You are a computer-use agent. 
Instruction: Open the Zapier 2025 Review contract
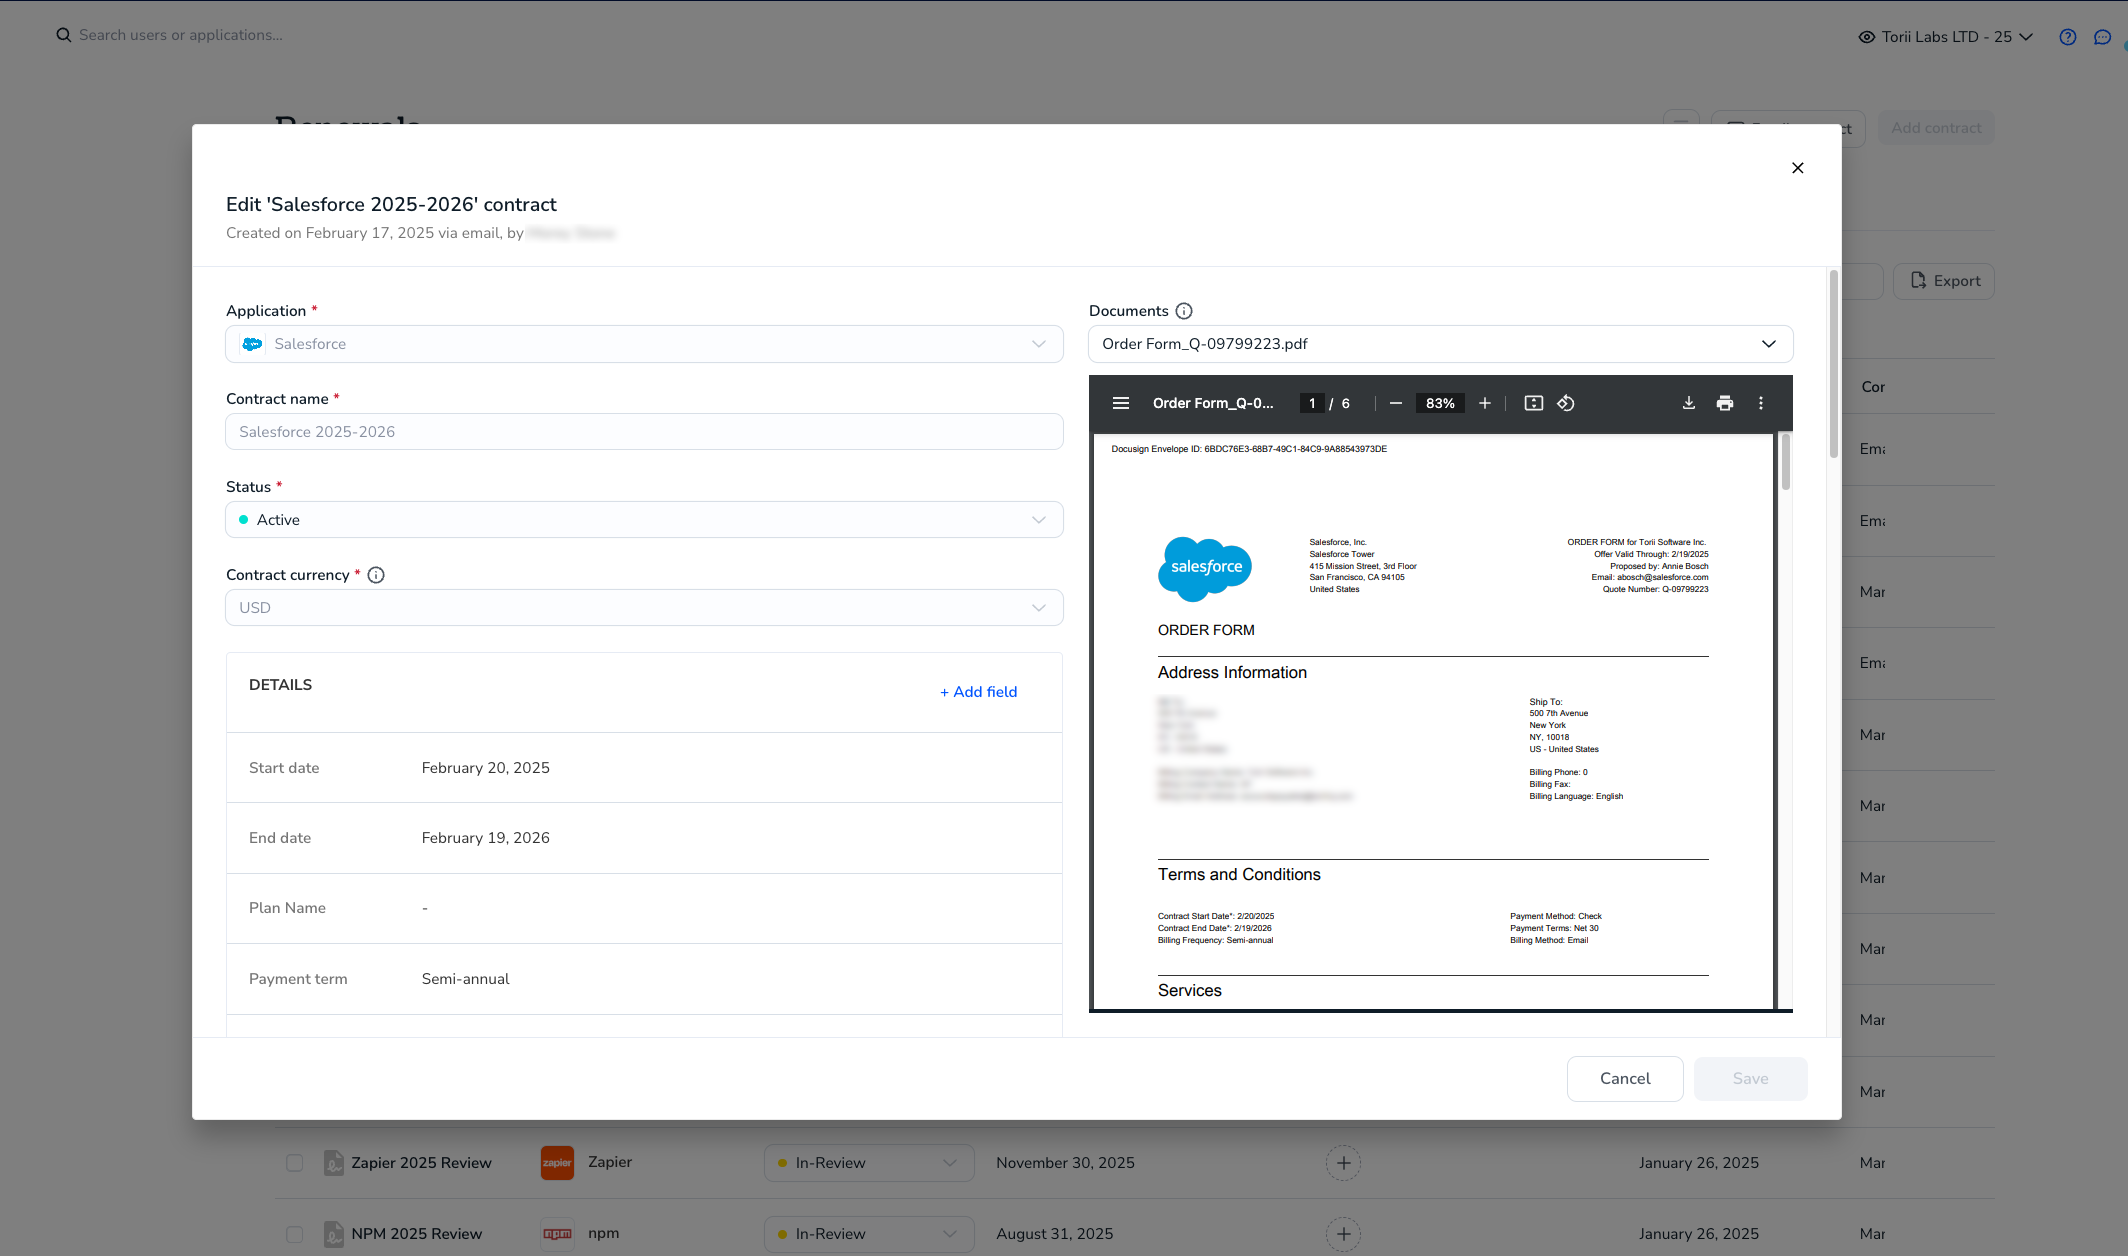pyautogui.click(x=421, y=1163)
